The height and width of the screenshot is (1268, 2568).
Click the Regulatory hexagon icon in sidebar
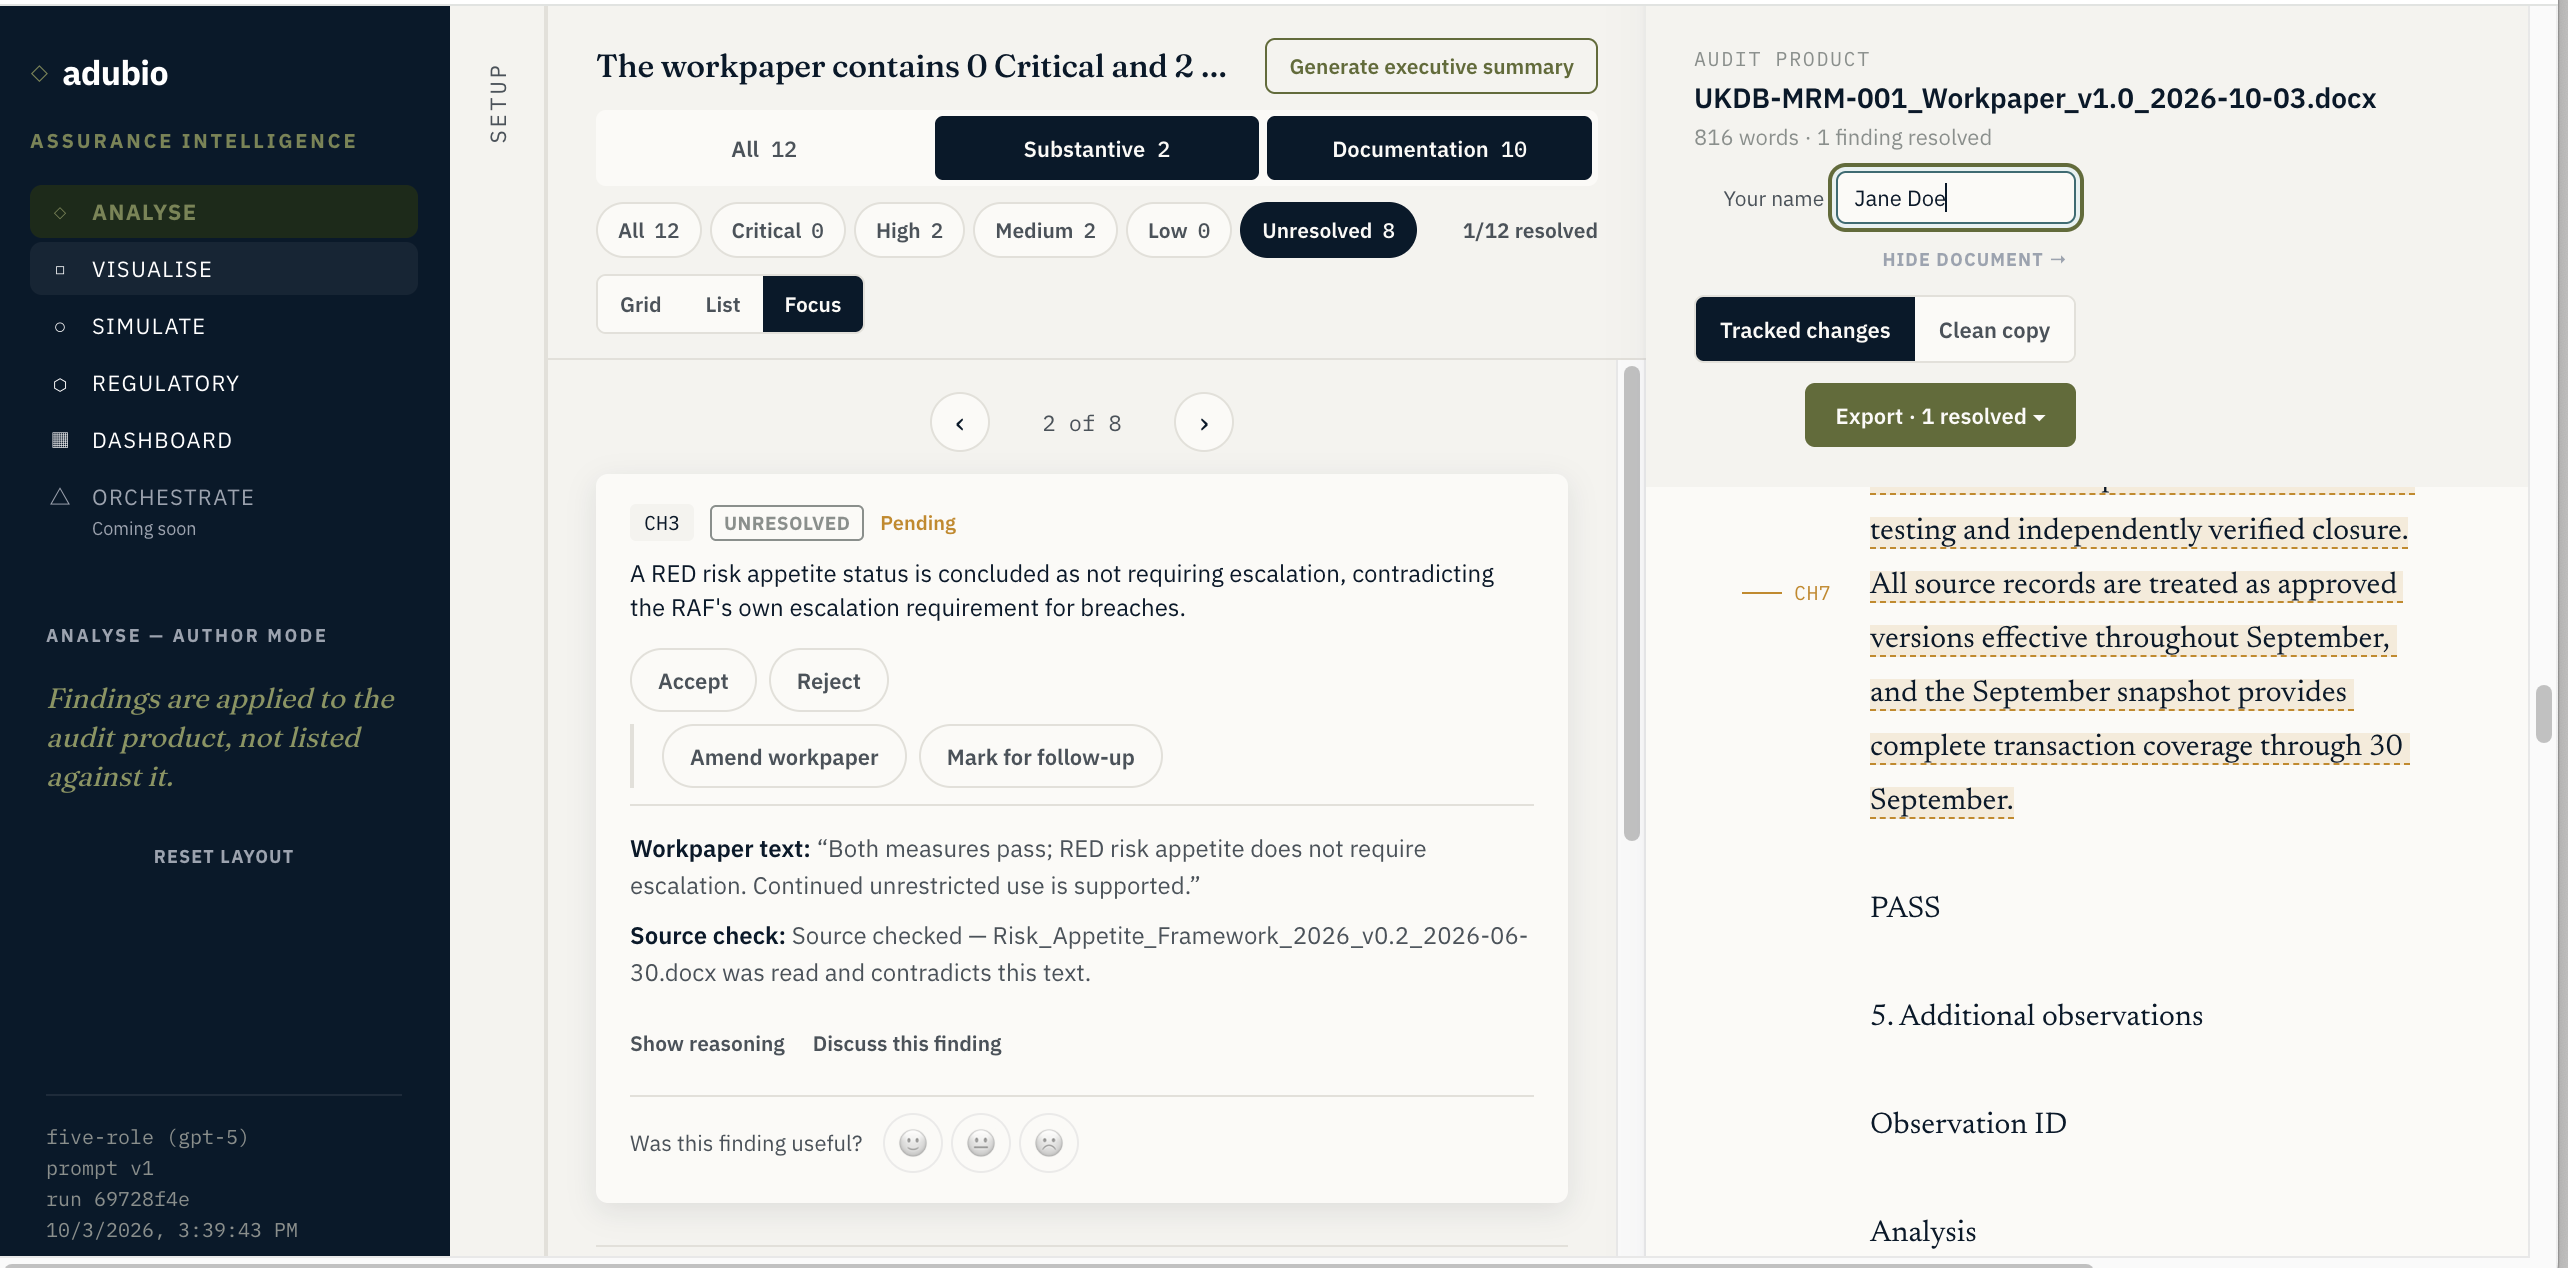click(x=60, y=384)
